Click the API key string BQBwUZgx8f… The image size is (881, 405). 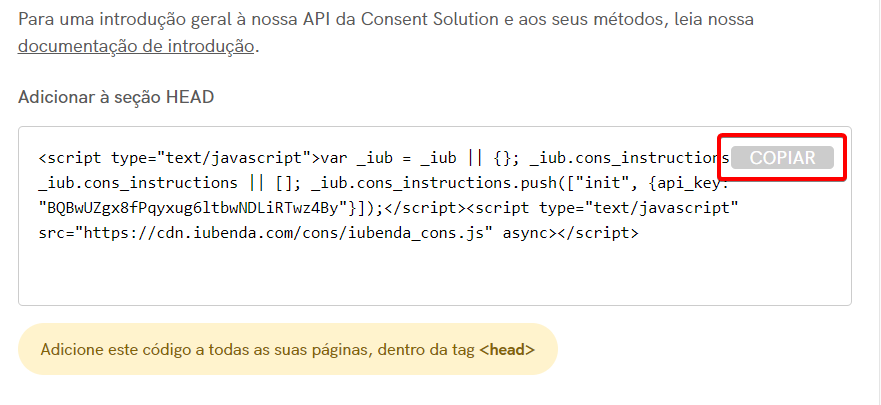196,209
